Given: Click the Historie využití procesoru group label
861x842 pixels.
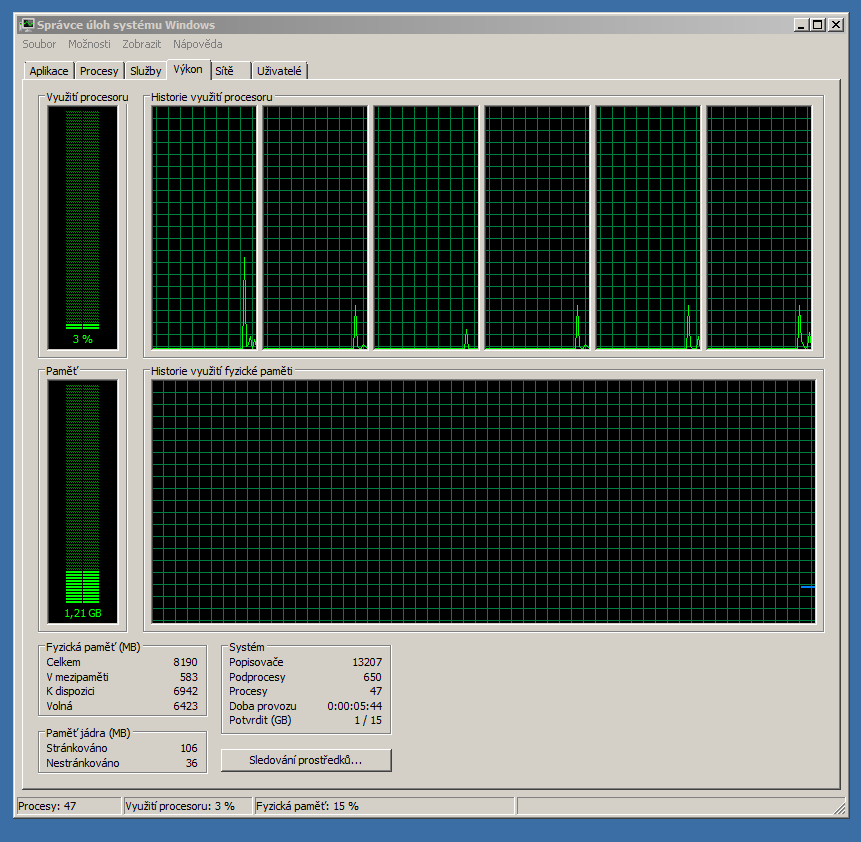Looking at the screenshot, I should click(211, 97).
